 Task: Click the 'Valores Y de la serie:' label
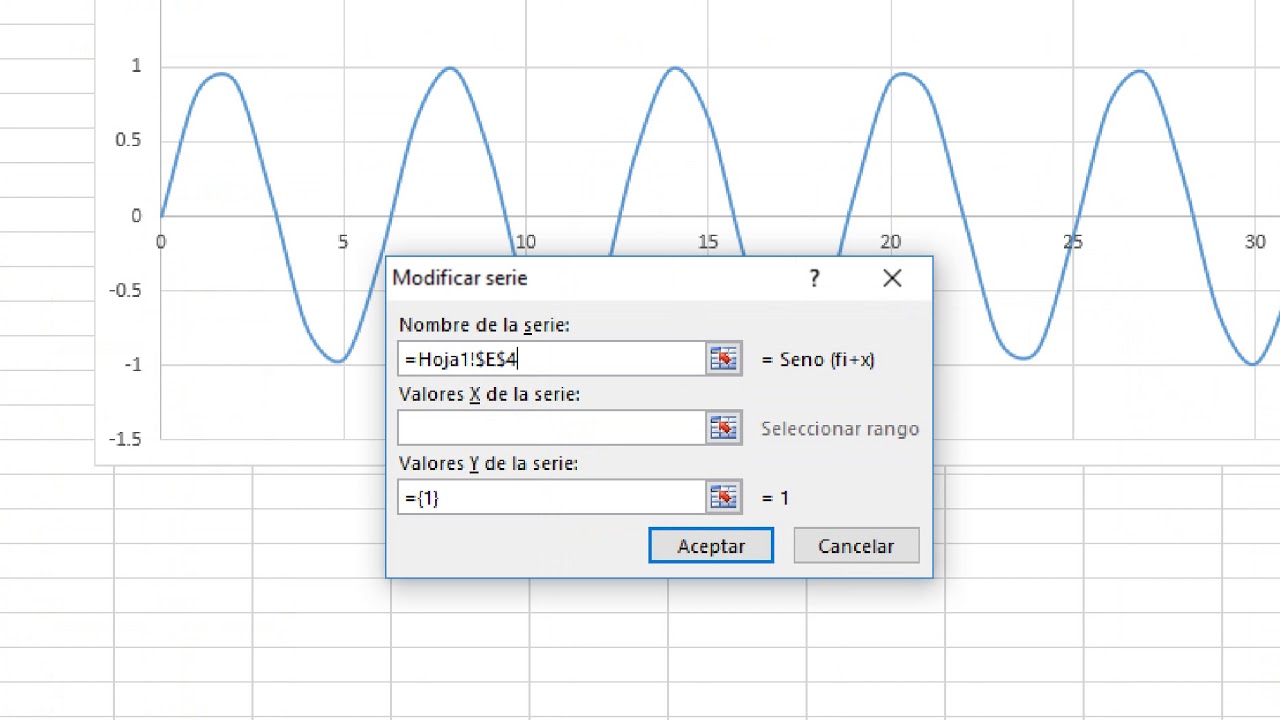[x=489, y=464]
